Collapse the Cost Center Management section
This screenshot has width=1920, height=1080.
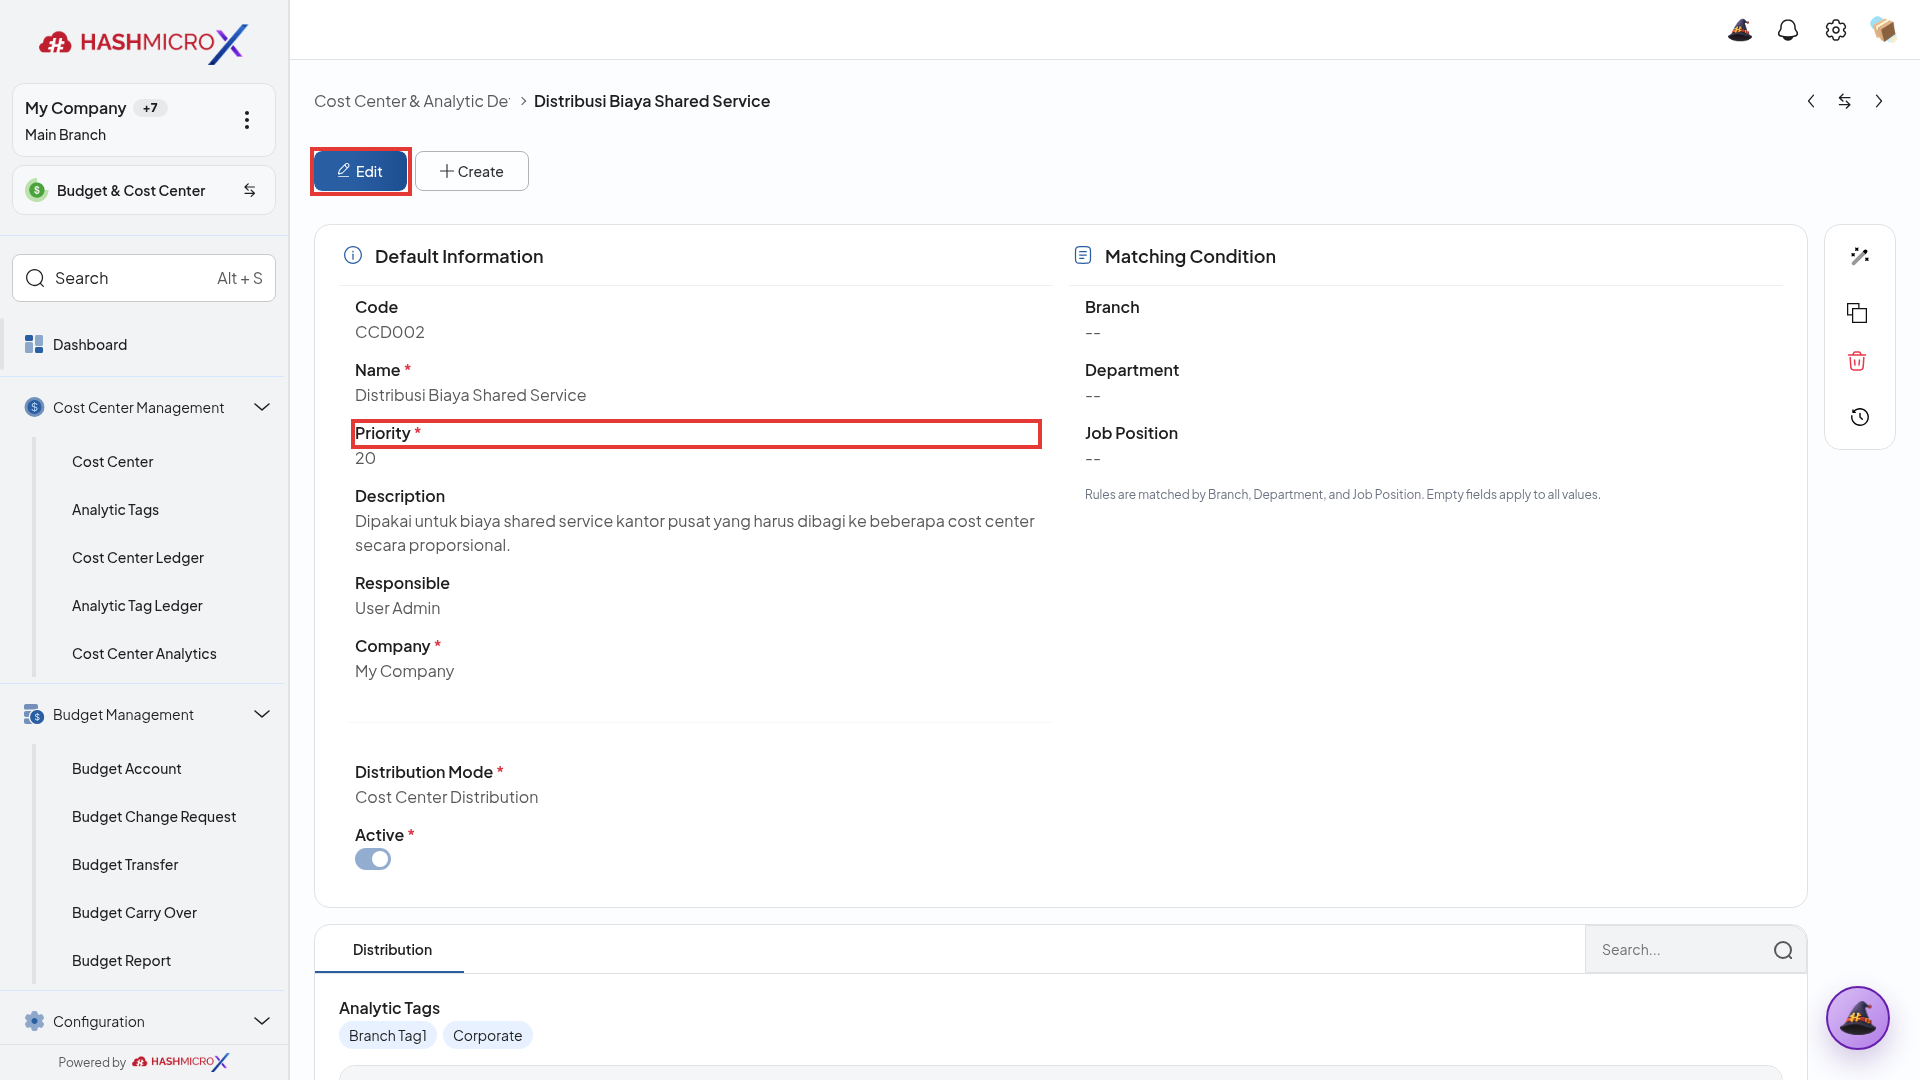click(262, 407)
